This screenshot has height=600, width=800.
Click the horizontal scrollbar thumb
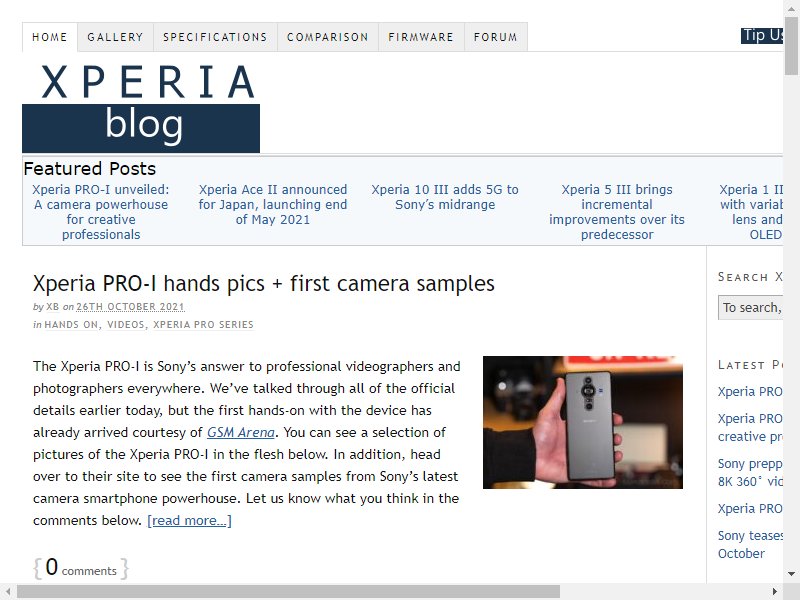point(288,592)
